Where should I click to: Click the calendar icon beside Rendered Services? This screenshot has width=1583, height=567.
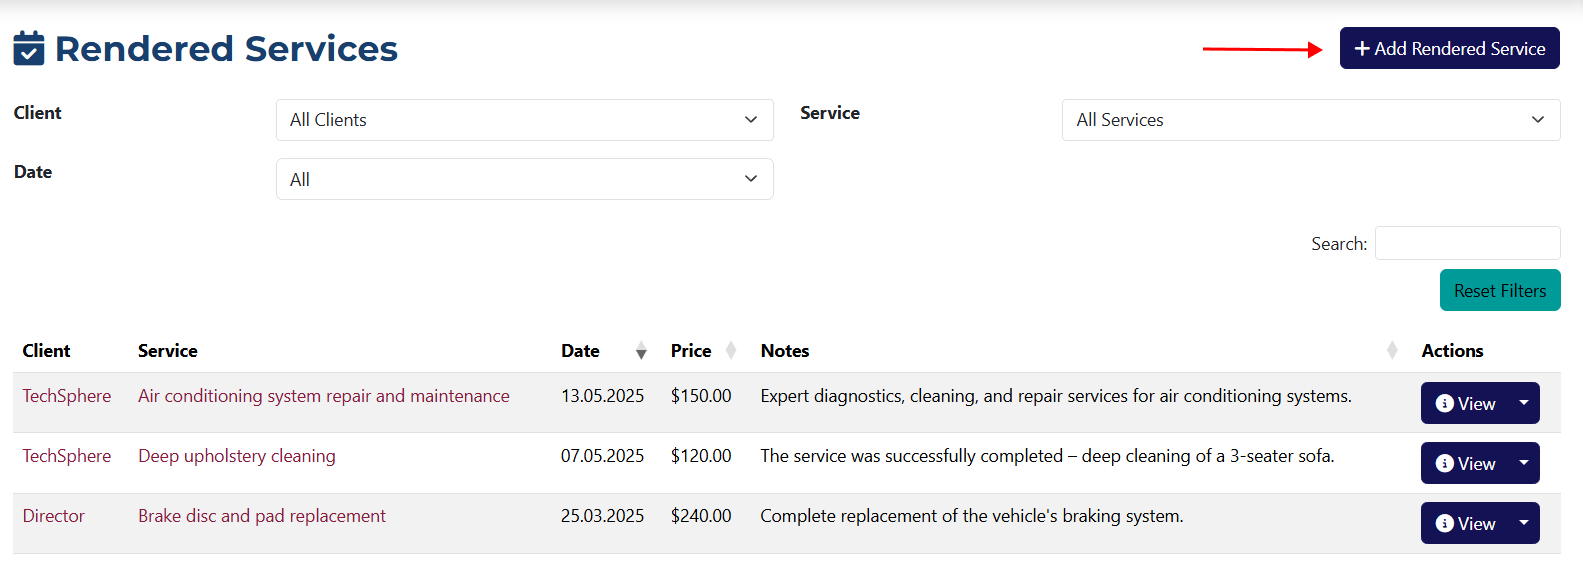pos(29,48)
